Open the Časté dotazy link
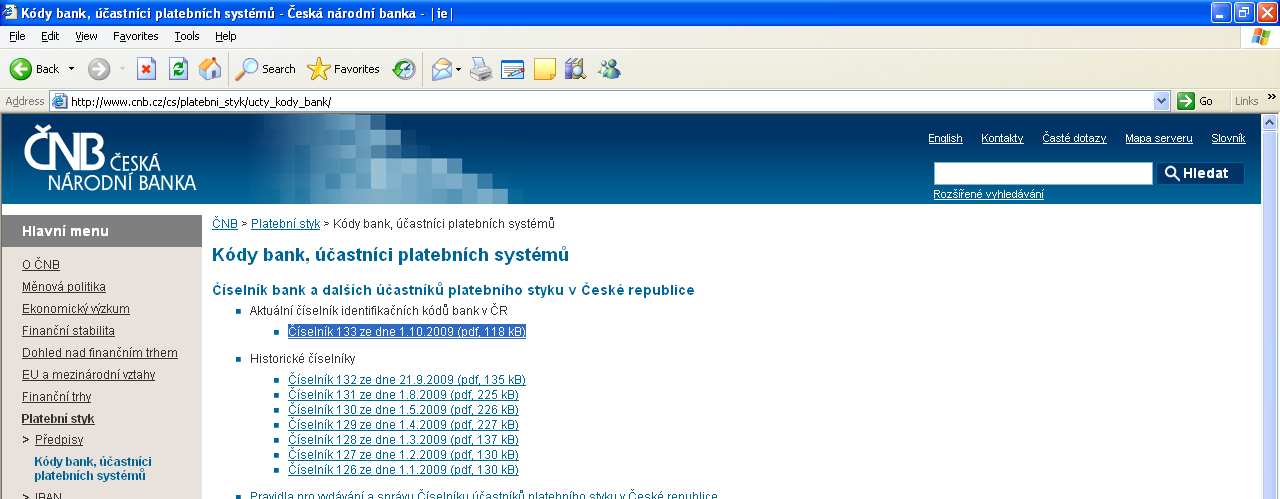 1074,139
